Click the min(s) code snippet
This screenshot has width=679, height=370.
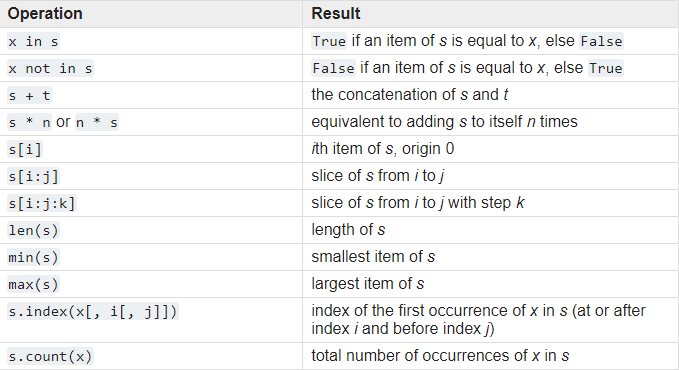click(x=33, y=257)
